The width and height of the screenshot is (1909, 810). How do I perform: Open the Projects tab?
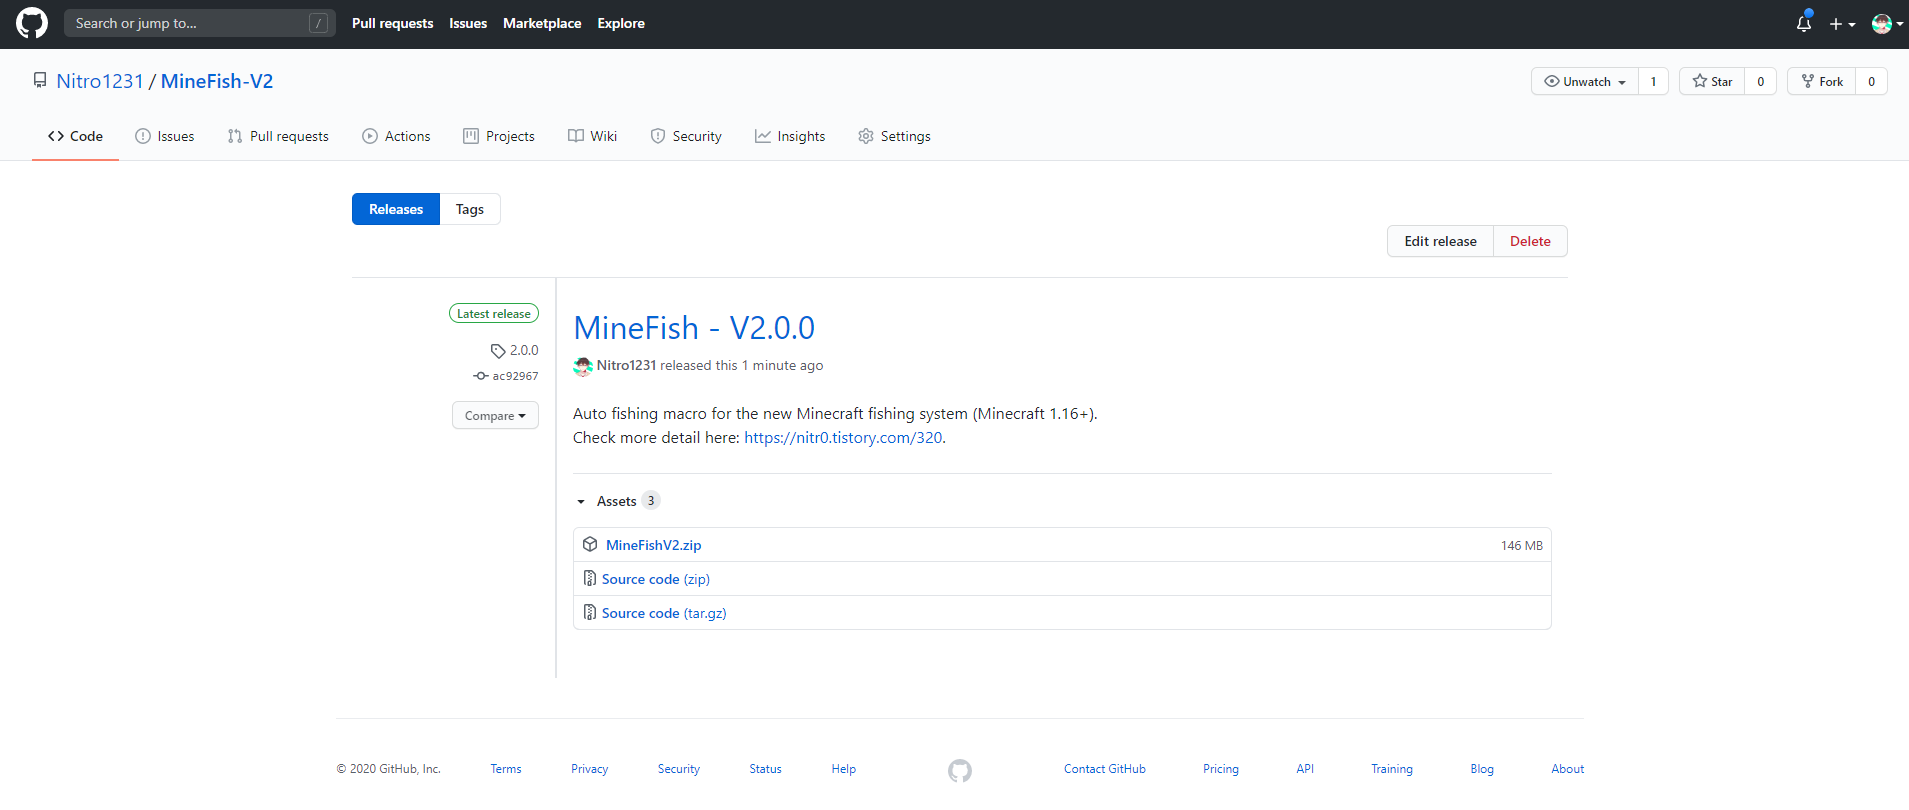click(x=499, y=136)
